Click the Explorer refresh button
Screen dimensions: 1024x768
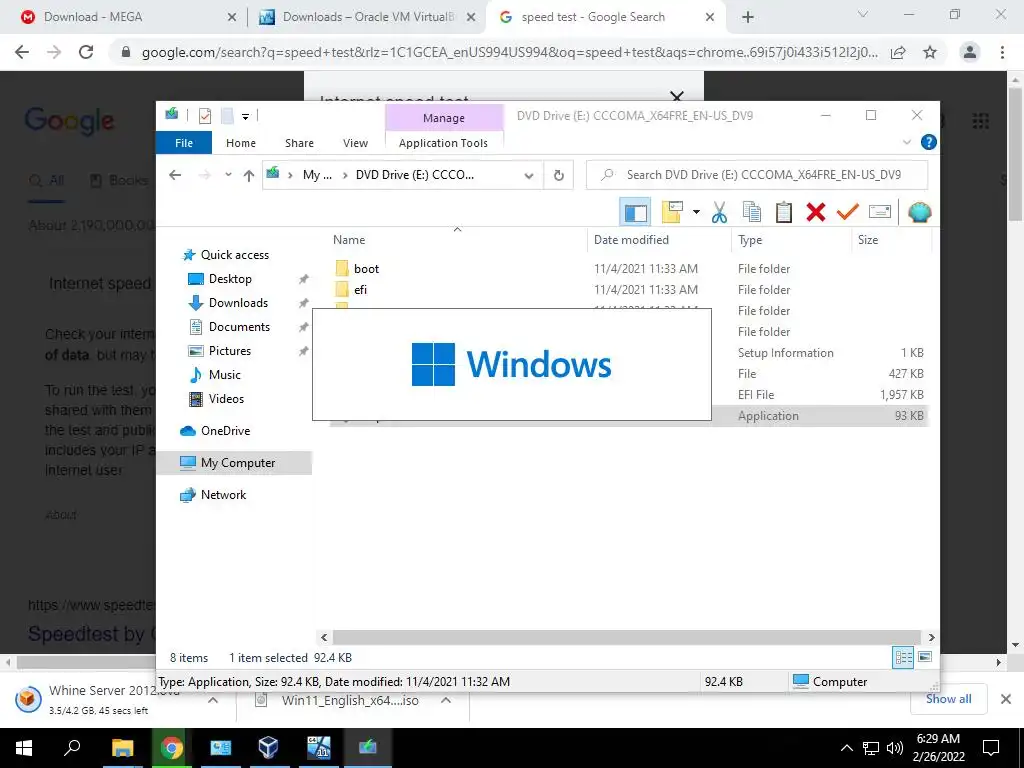click(x=558, y=175)
